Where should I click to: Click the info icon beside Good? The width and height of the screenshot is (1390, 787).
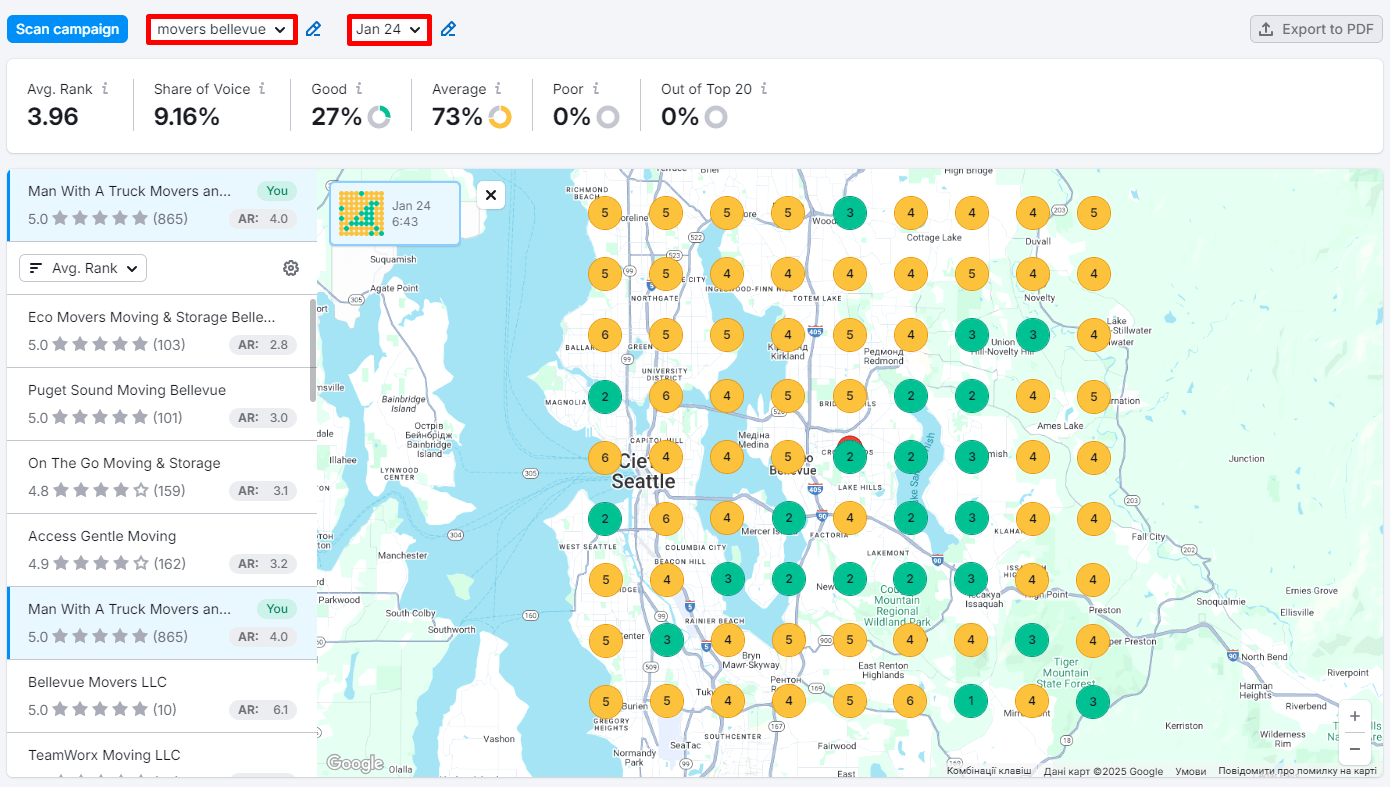359,89
